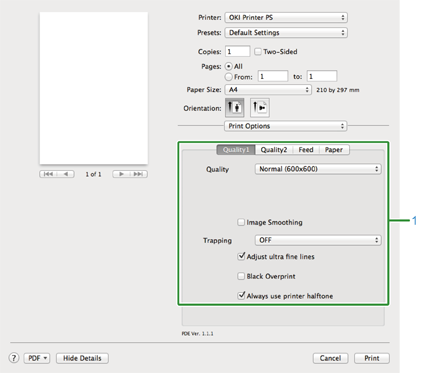The height and width of the screenshot is (373, 438).
Task: Switch to the Quality2 tab
Action: 274,150
